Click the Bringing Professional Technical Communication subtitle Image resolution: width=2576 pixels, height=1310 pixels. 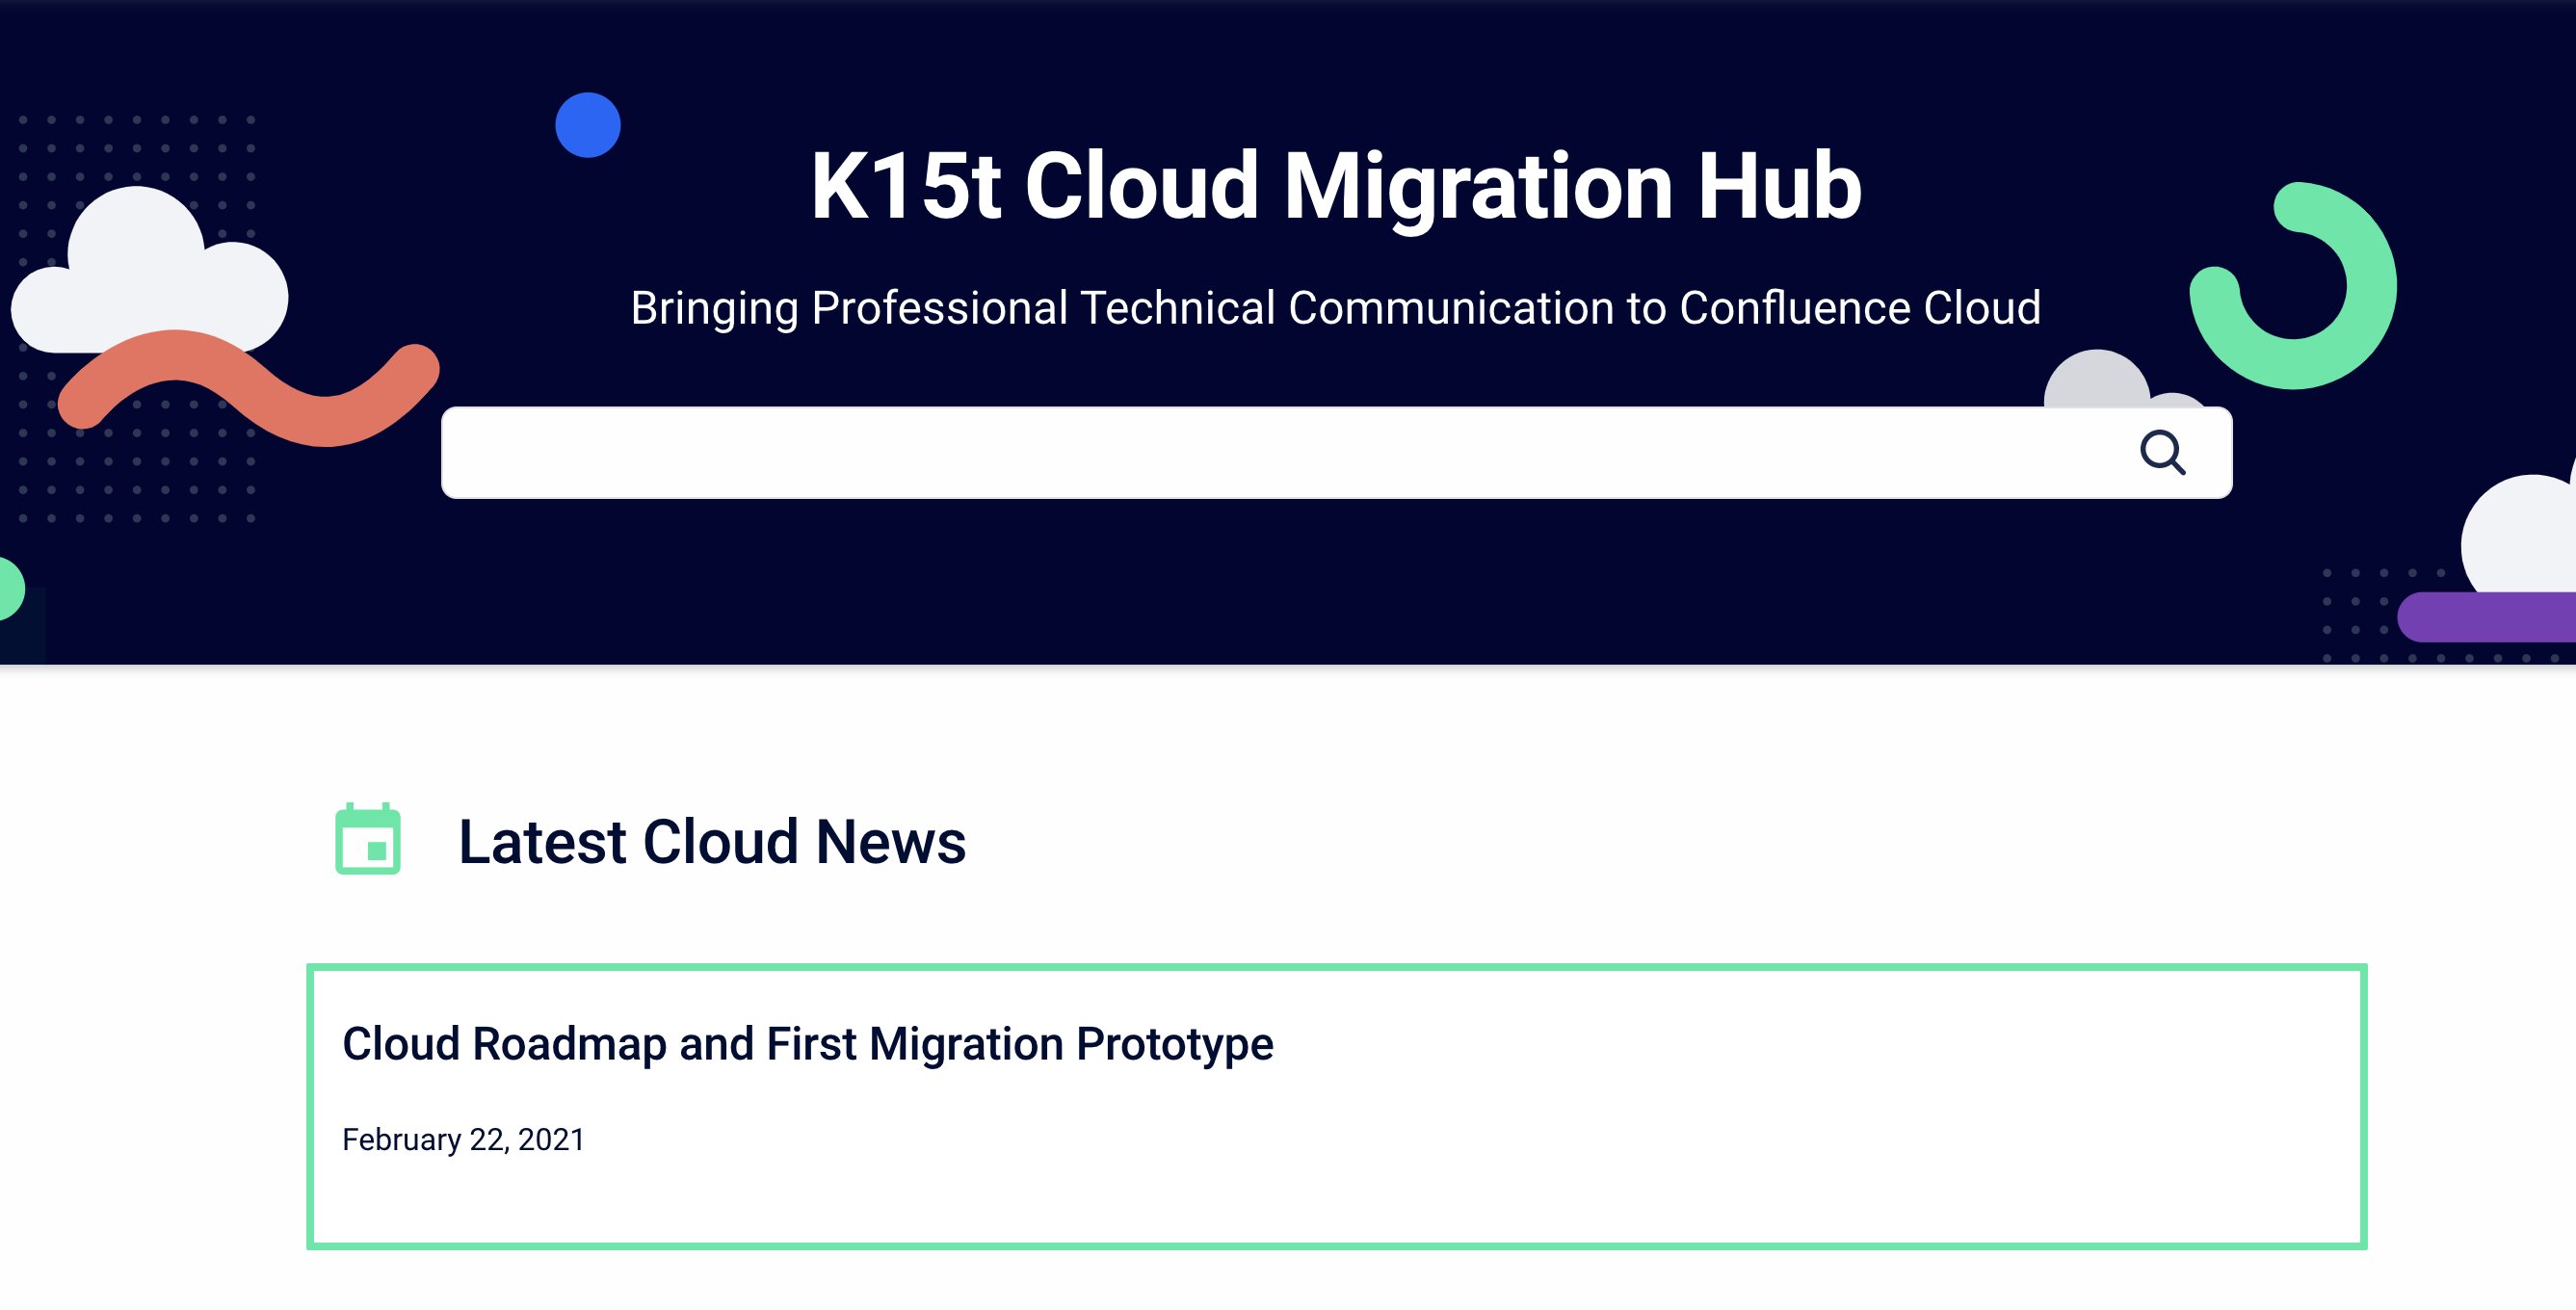point(1335,308)
